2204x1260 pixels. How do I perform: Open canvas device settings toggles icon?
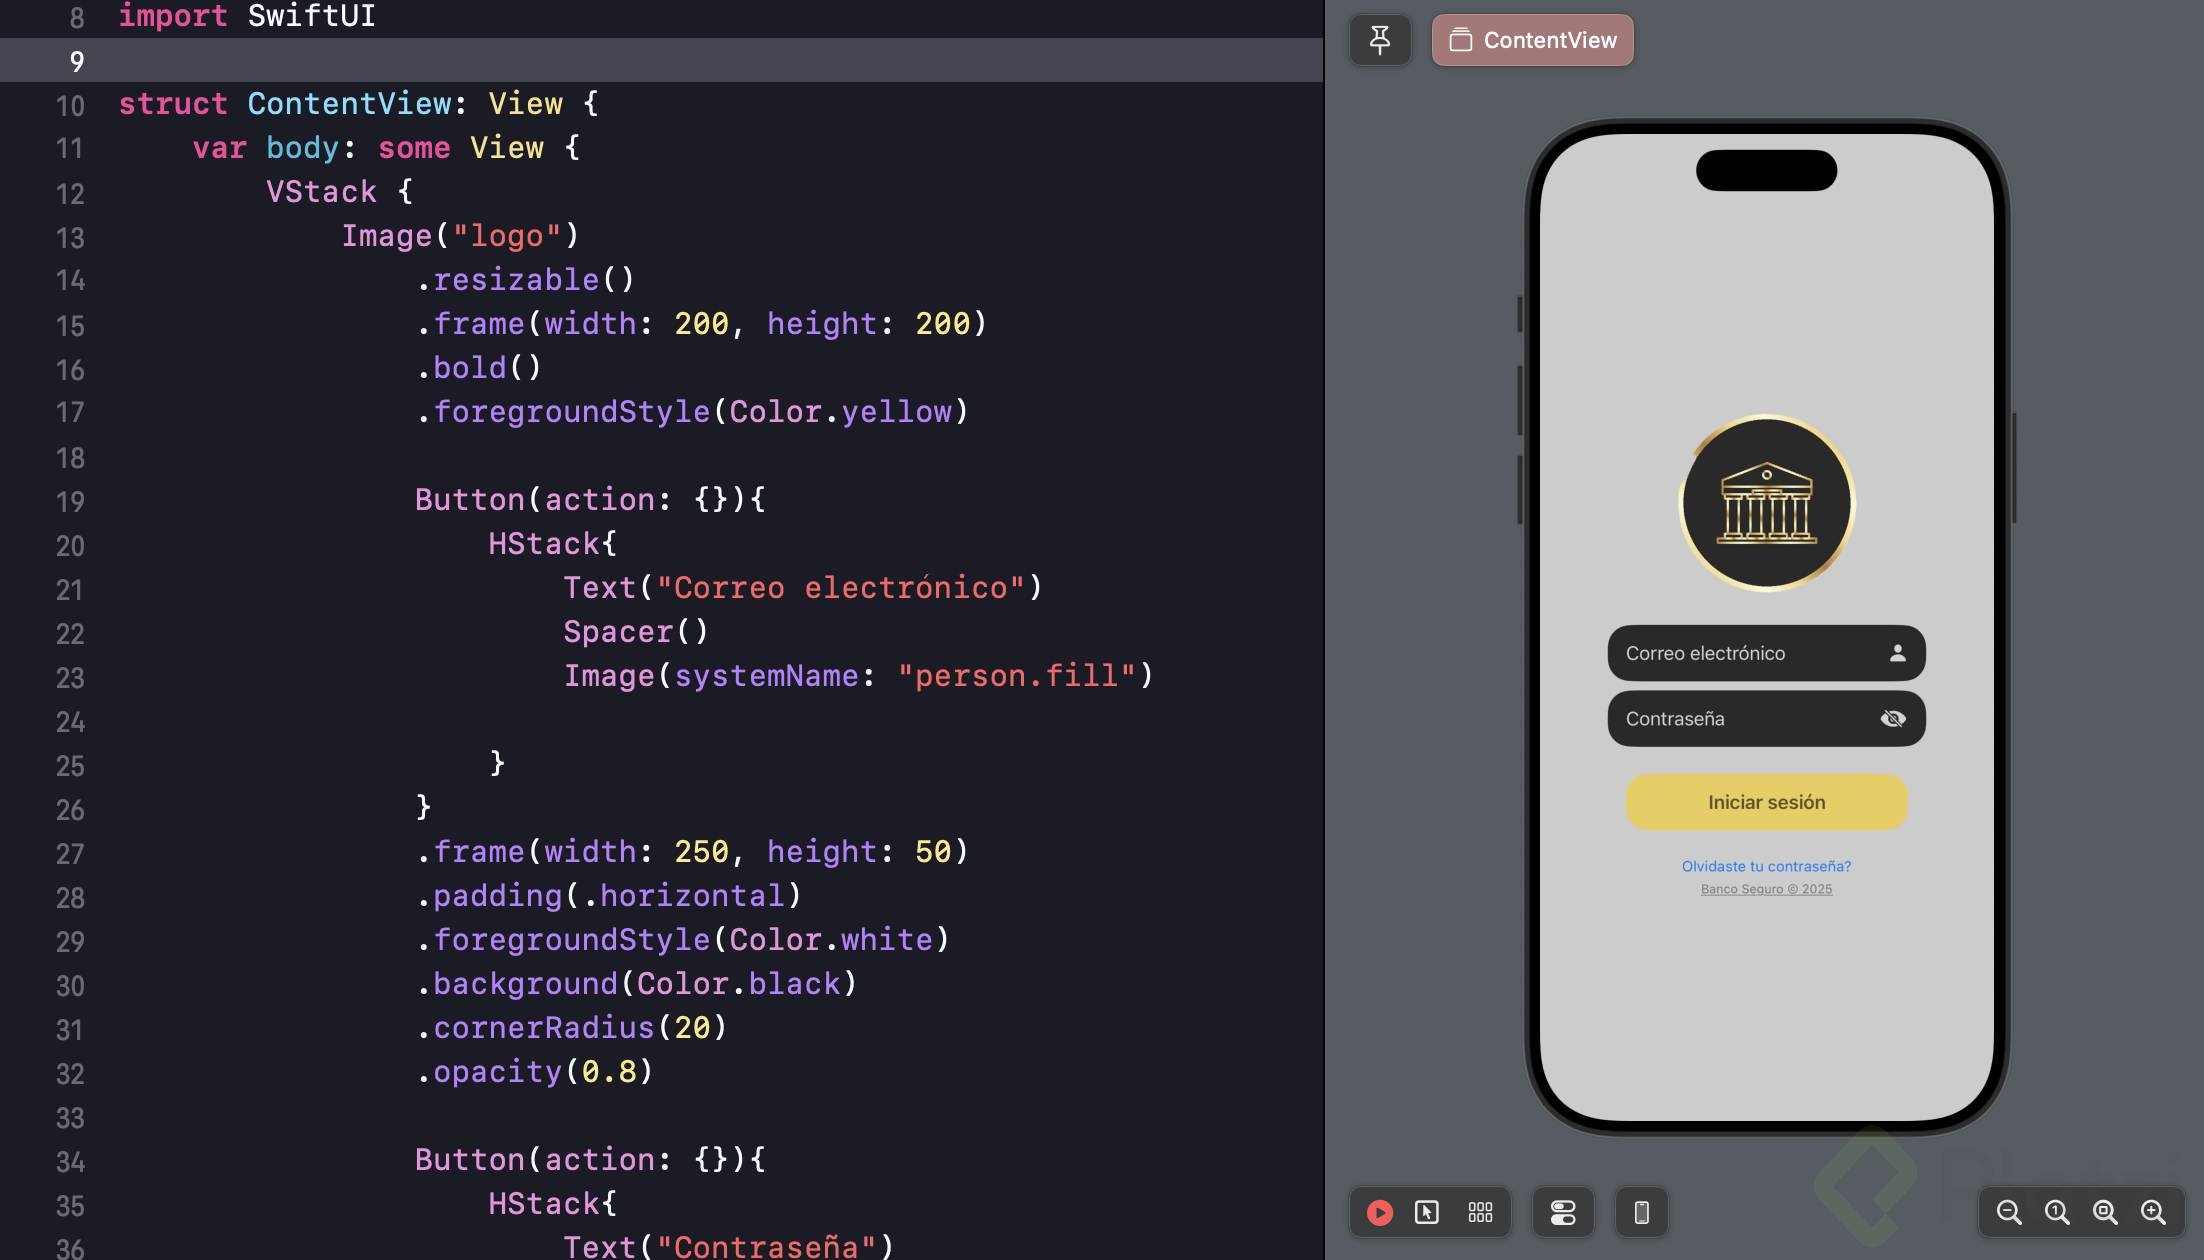pos(1563,1212)
